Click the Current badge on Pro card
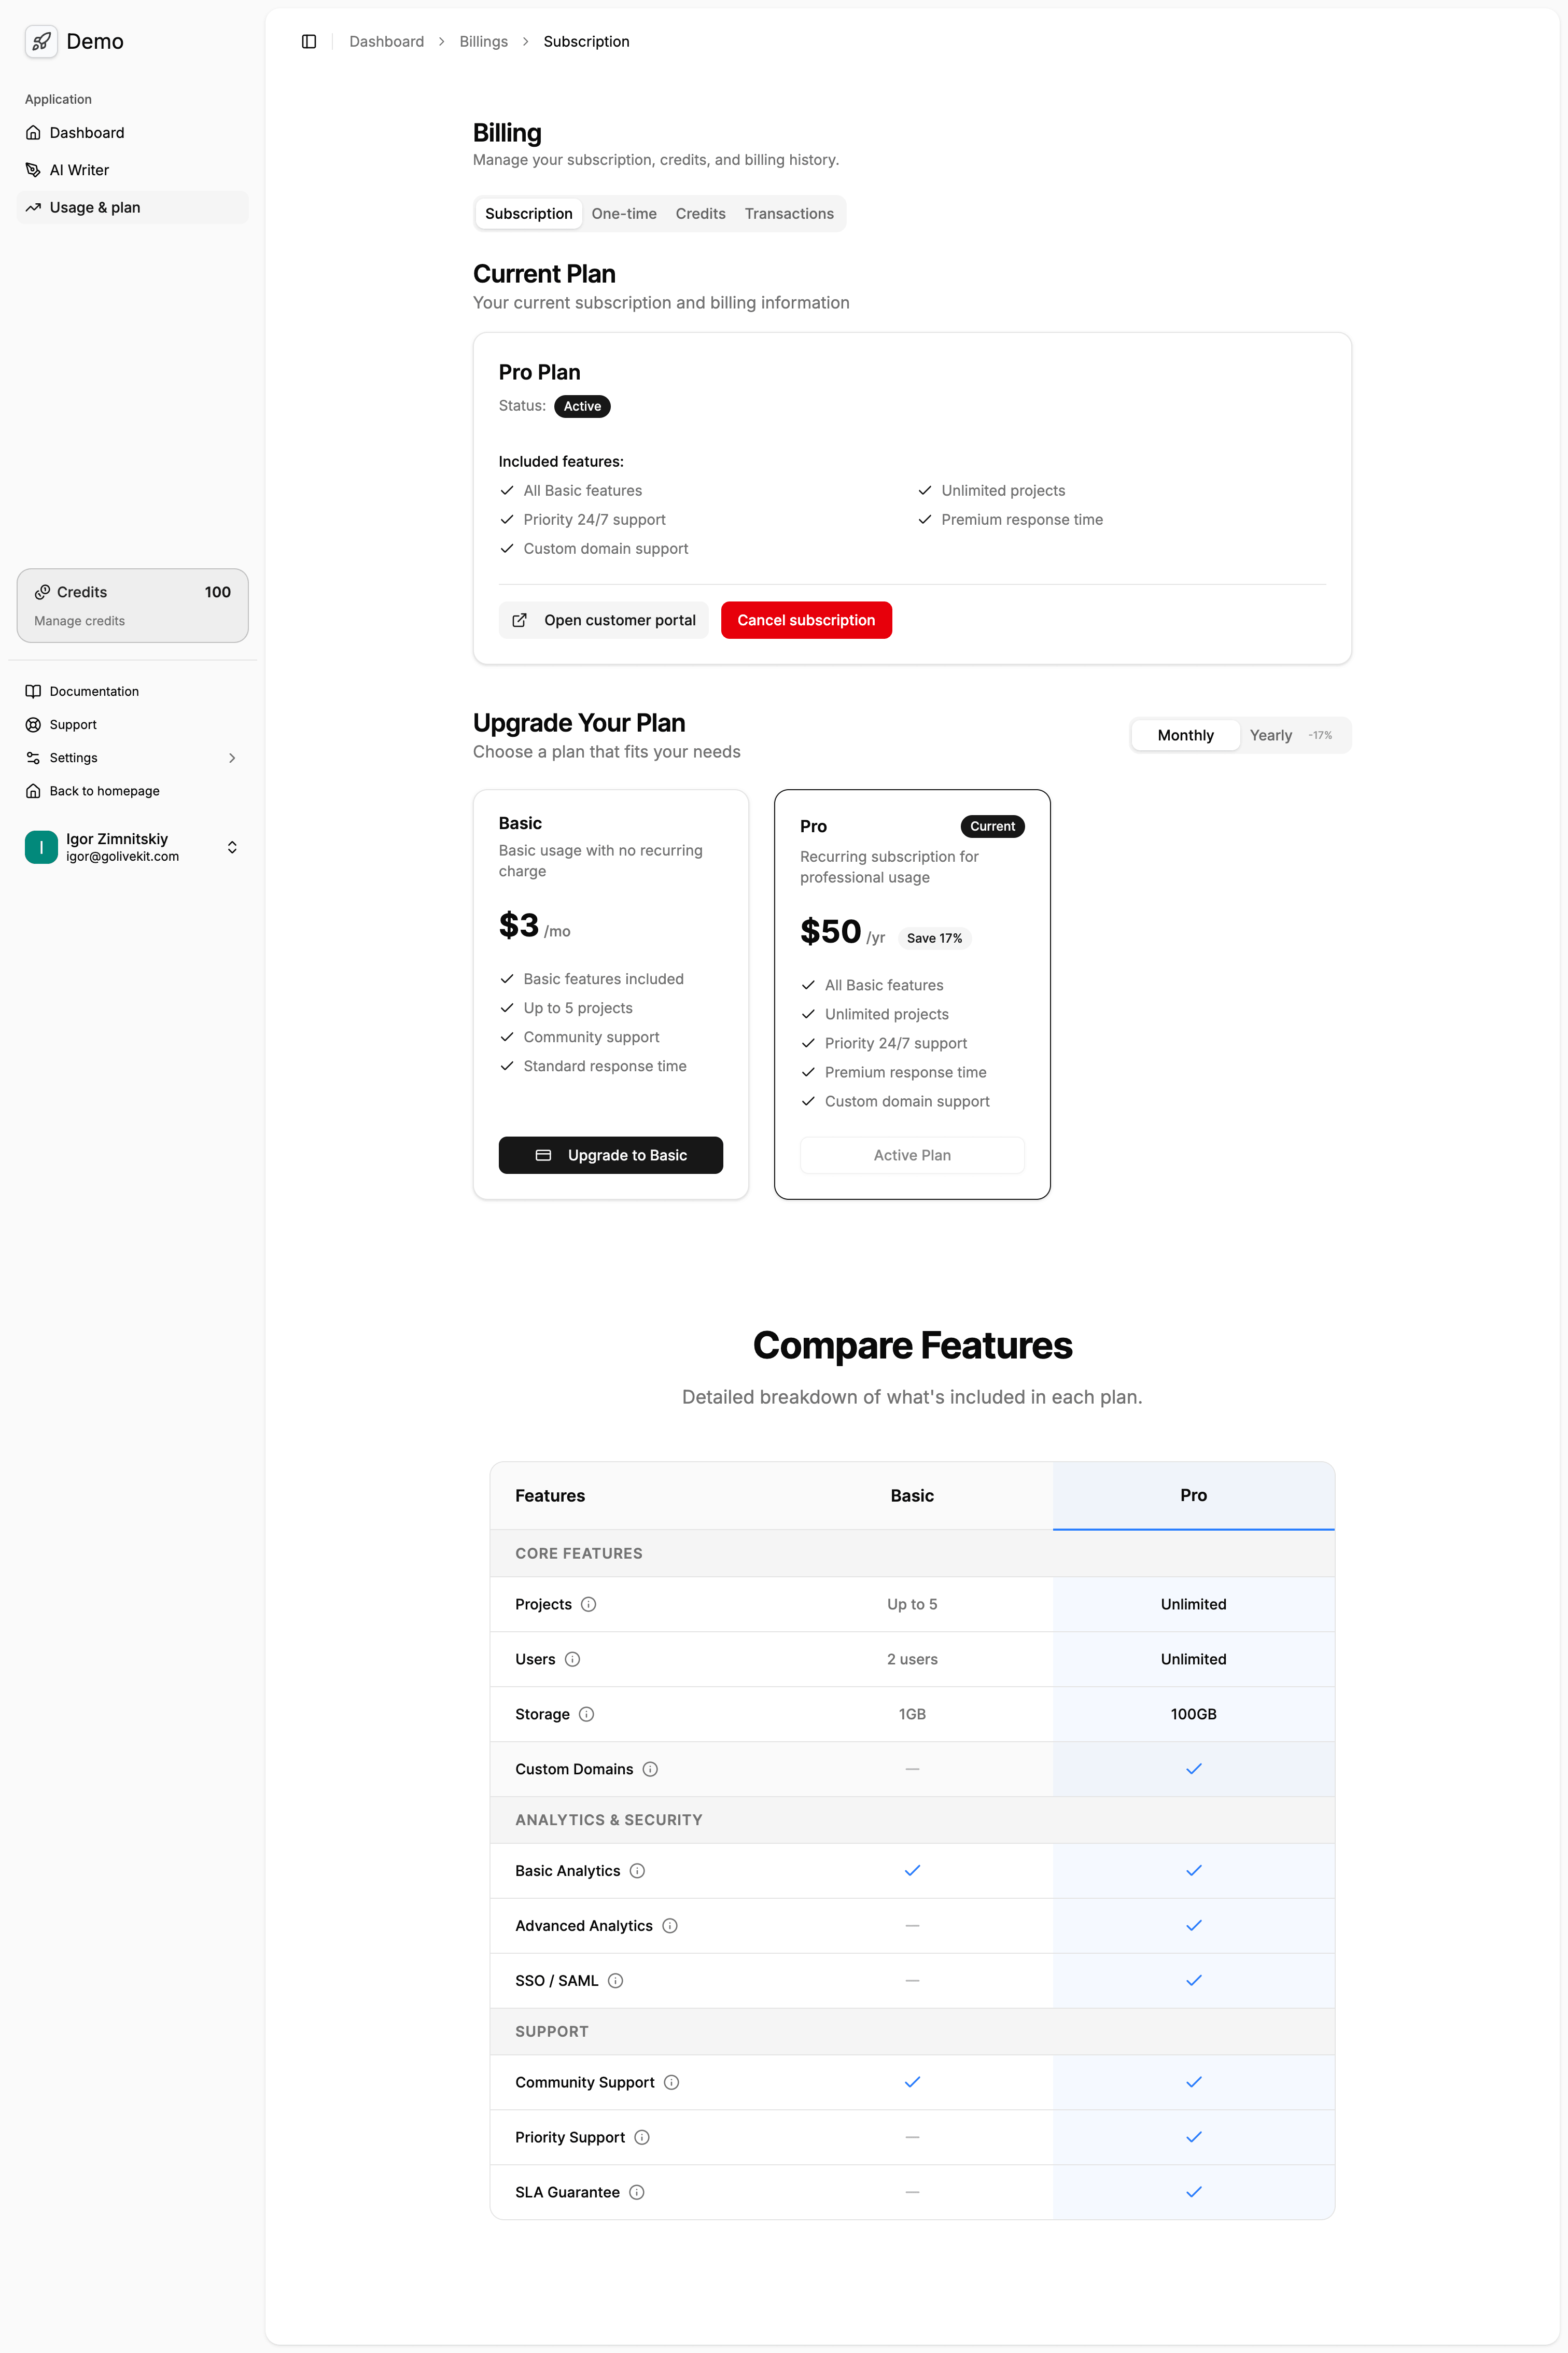The image size is (1568, 2353). click(992, 826)
